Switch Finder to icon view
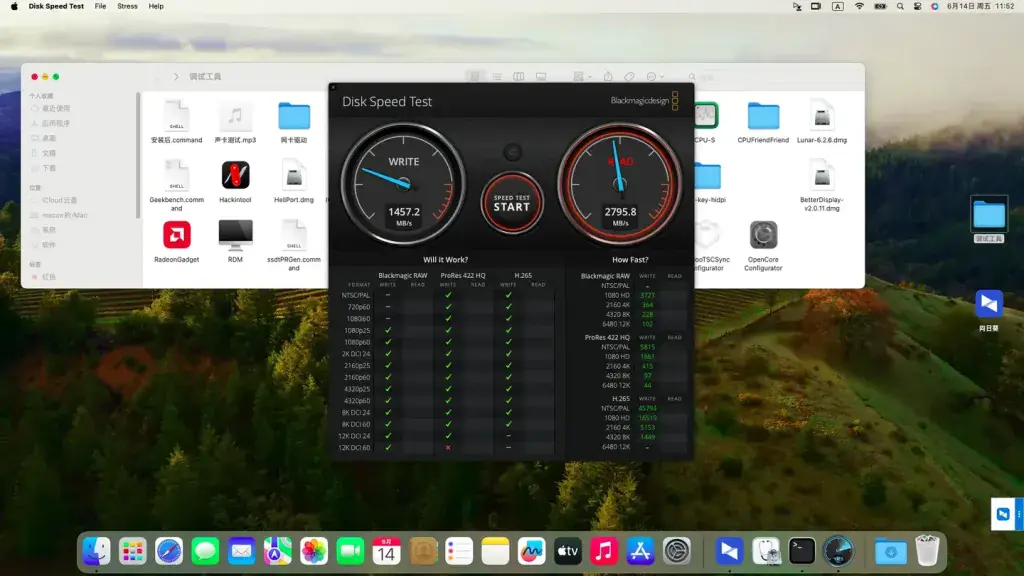Image resolution: width=1024 pixels, height=576 pixels. (475, 76)
